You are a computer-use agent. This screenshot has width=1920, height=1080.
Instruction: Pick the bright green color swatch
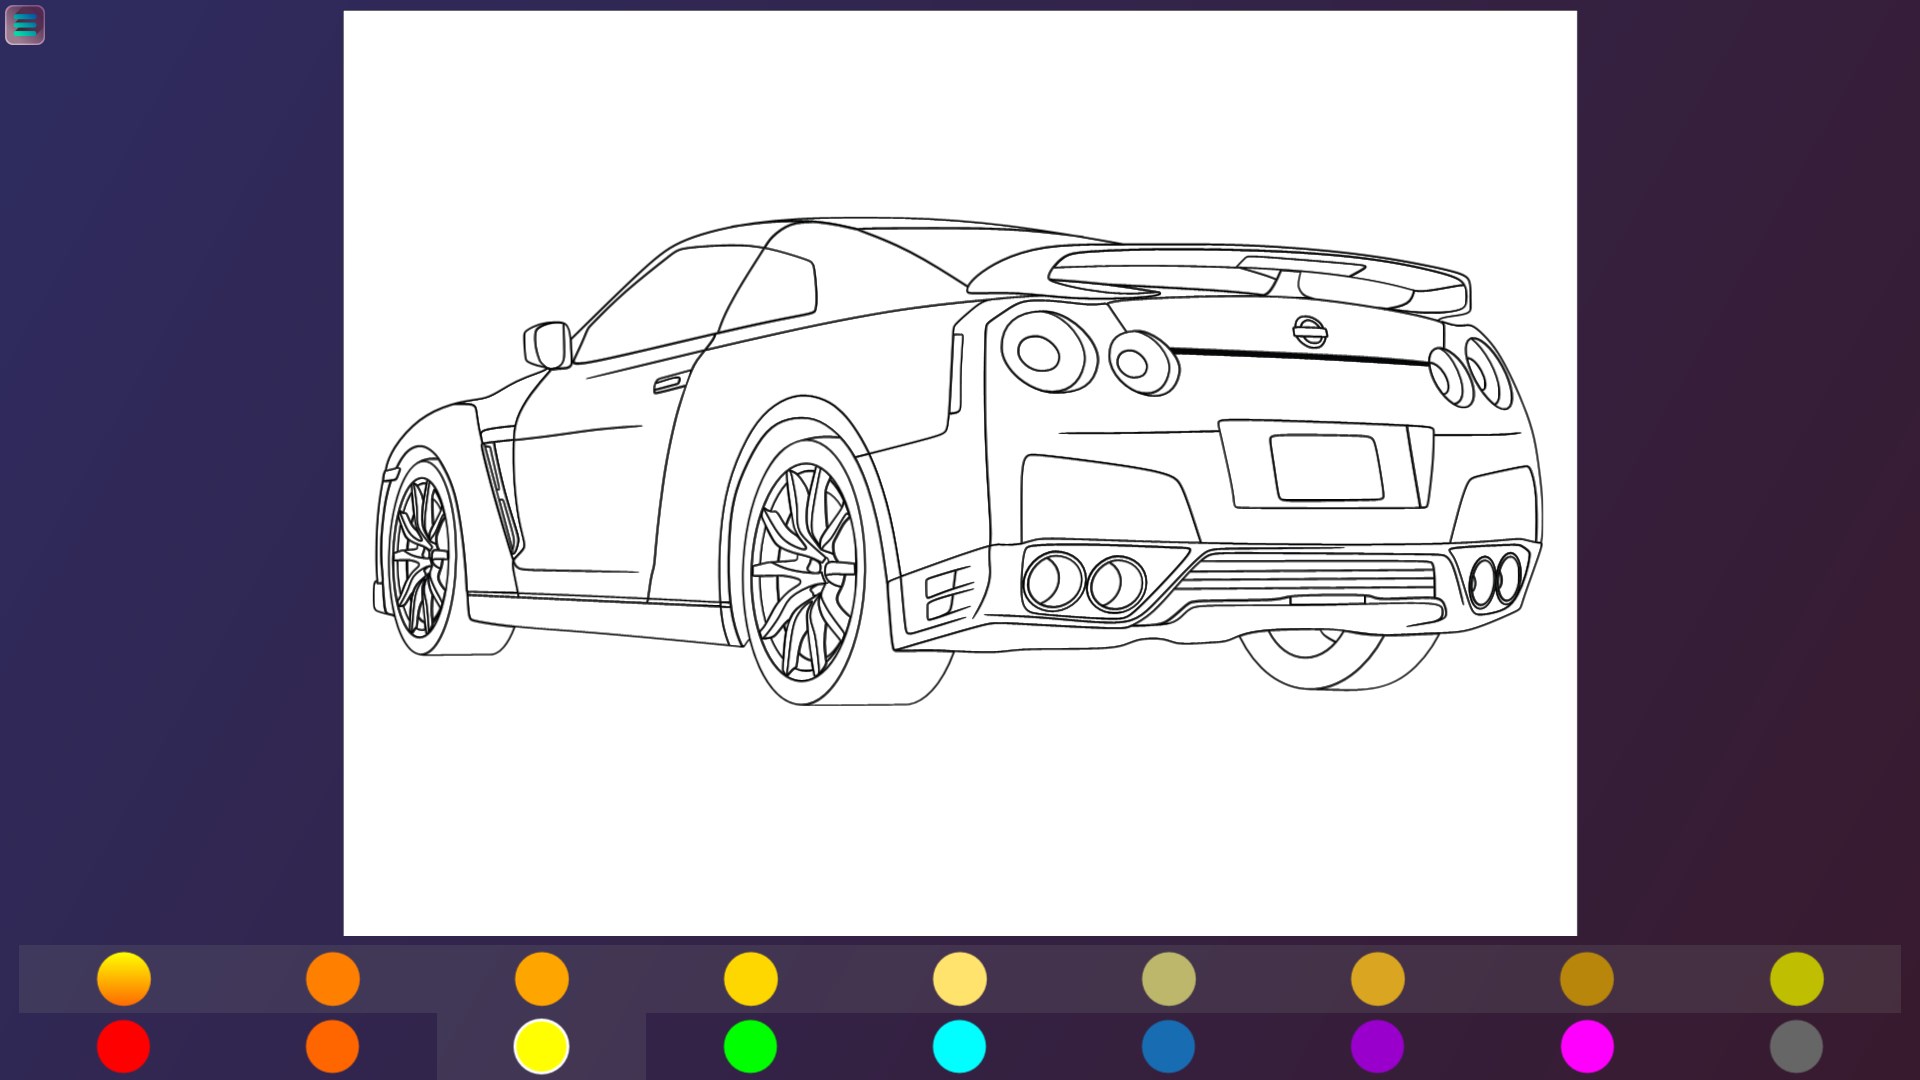pos(750,1046)
